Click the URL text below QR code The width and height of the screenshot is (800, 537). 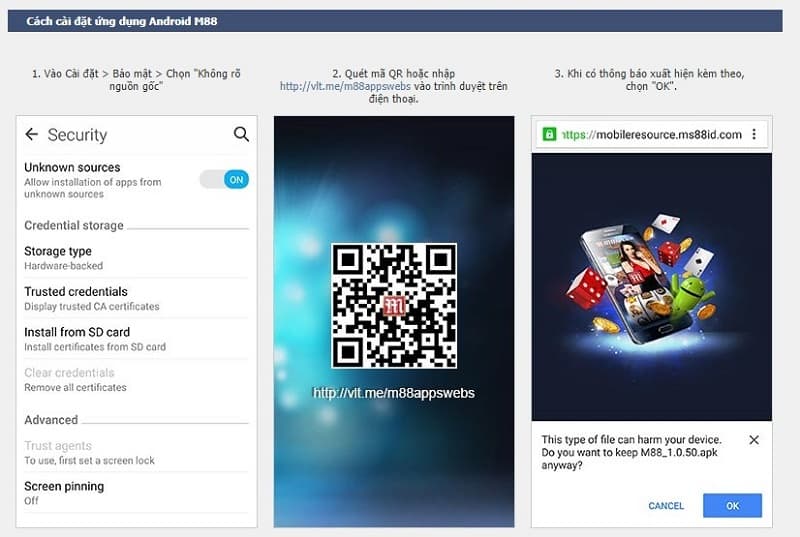pyautogui.click(x=394, y=393)
